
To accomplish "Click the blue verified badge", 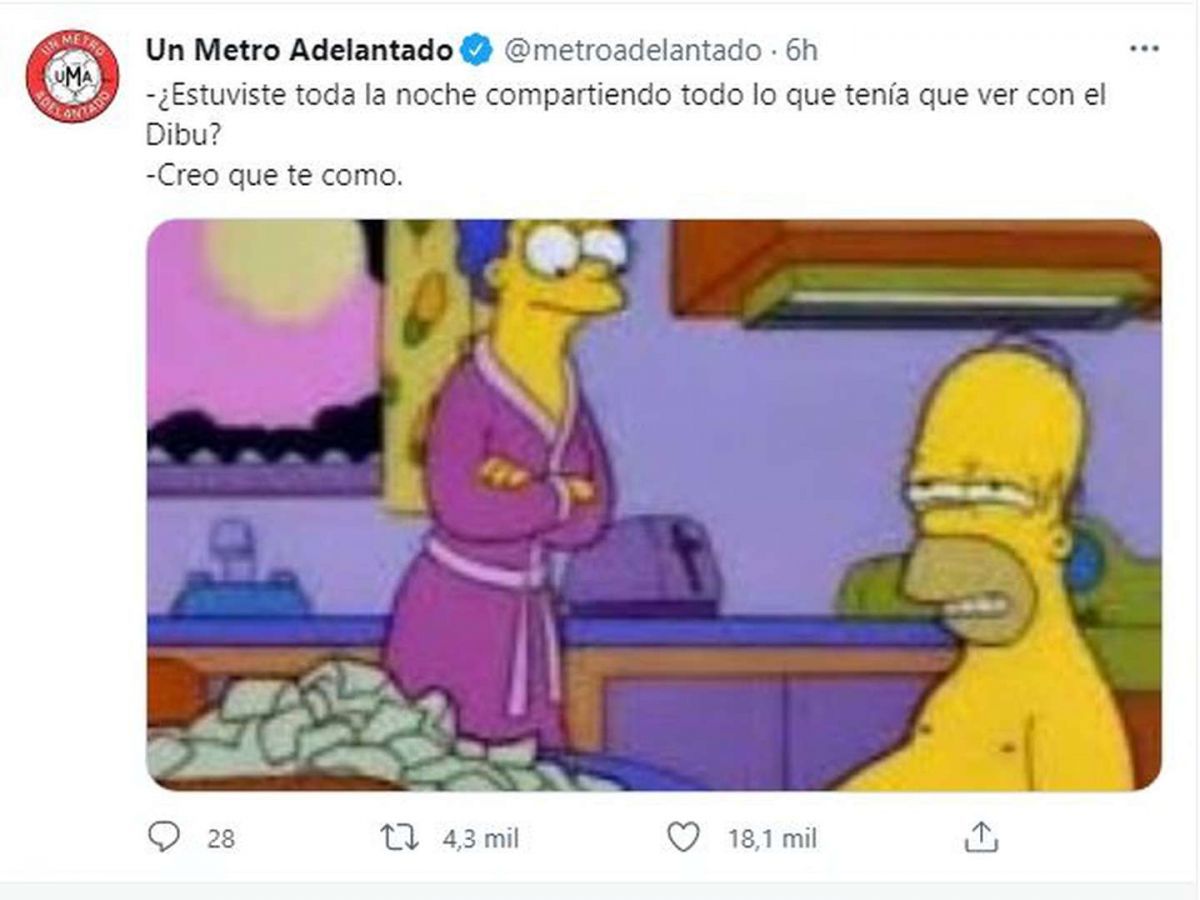I will coord(476,49).
